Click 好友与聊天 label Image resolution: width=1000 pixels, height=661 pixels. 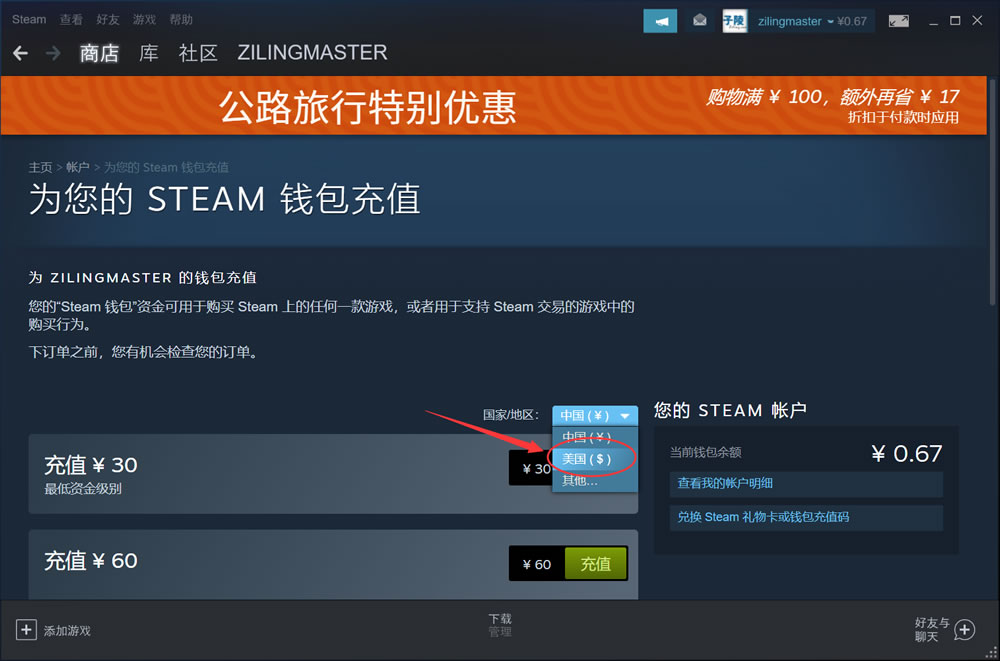point(932,630)
